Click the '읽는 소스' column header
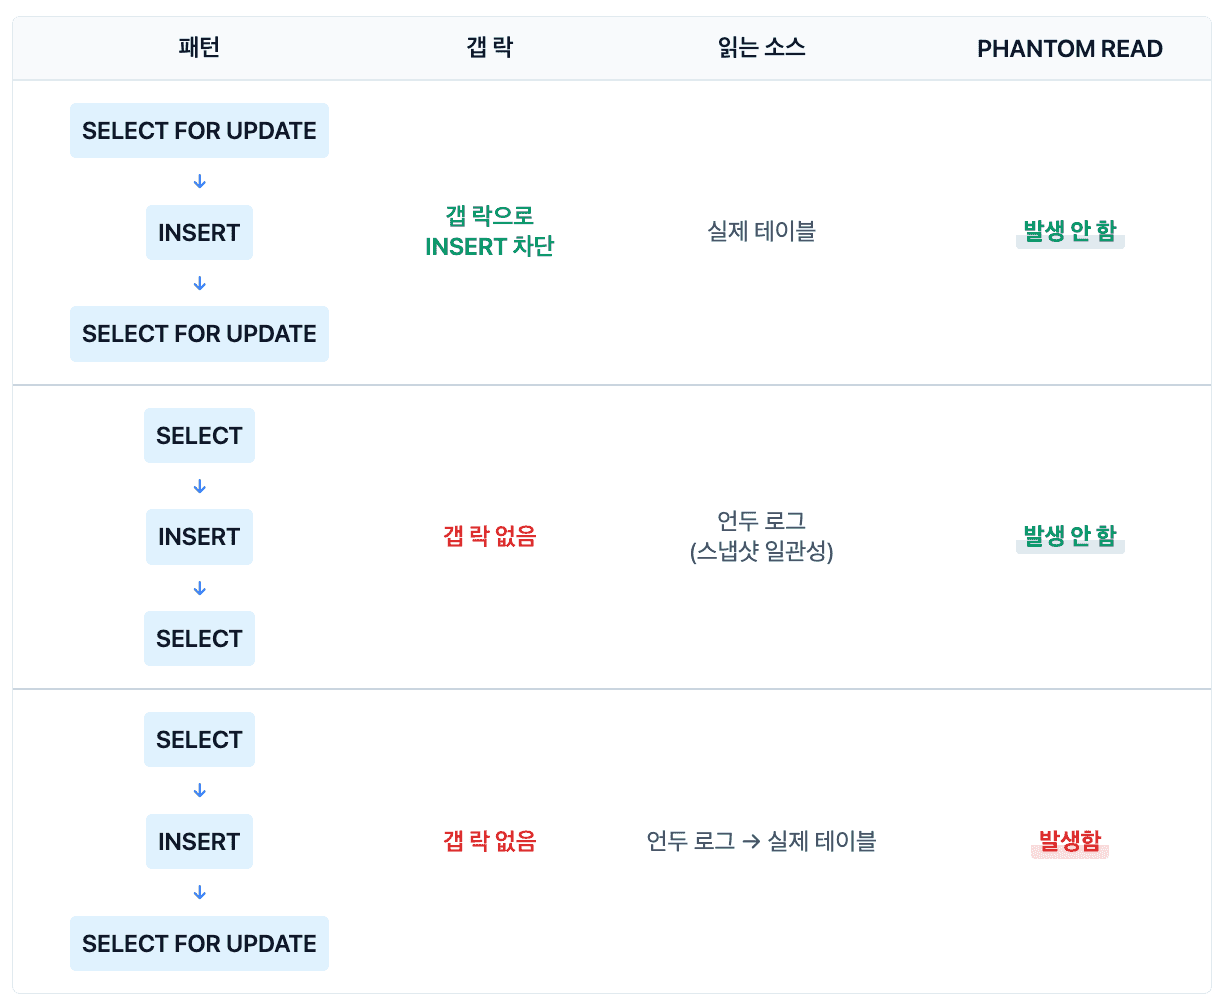Screen dimensions: 1225x1005 coord(761,48)
